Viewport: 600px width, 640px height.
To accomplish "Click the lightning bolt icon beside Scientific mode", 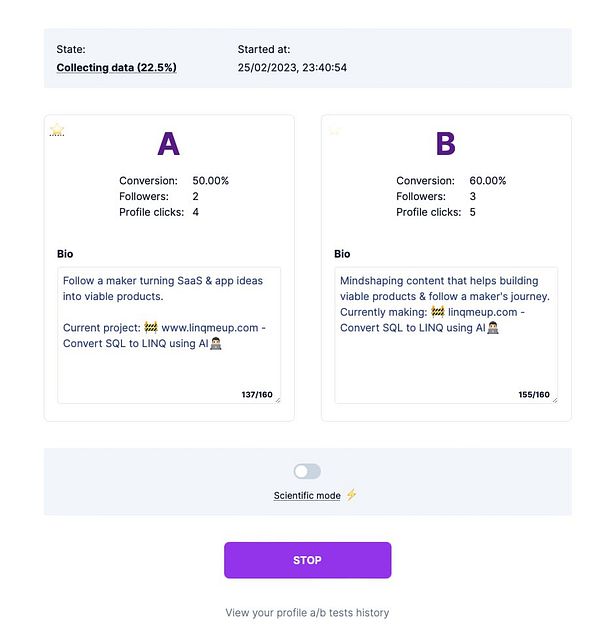I will pos(351,495).
